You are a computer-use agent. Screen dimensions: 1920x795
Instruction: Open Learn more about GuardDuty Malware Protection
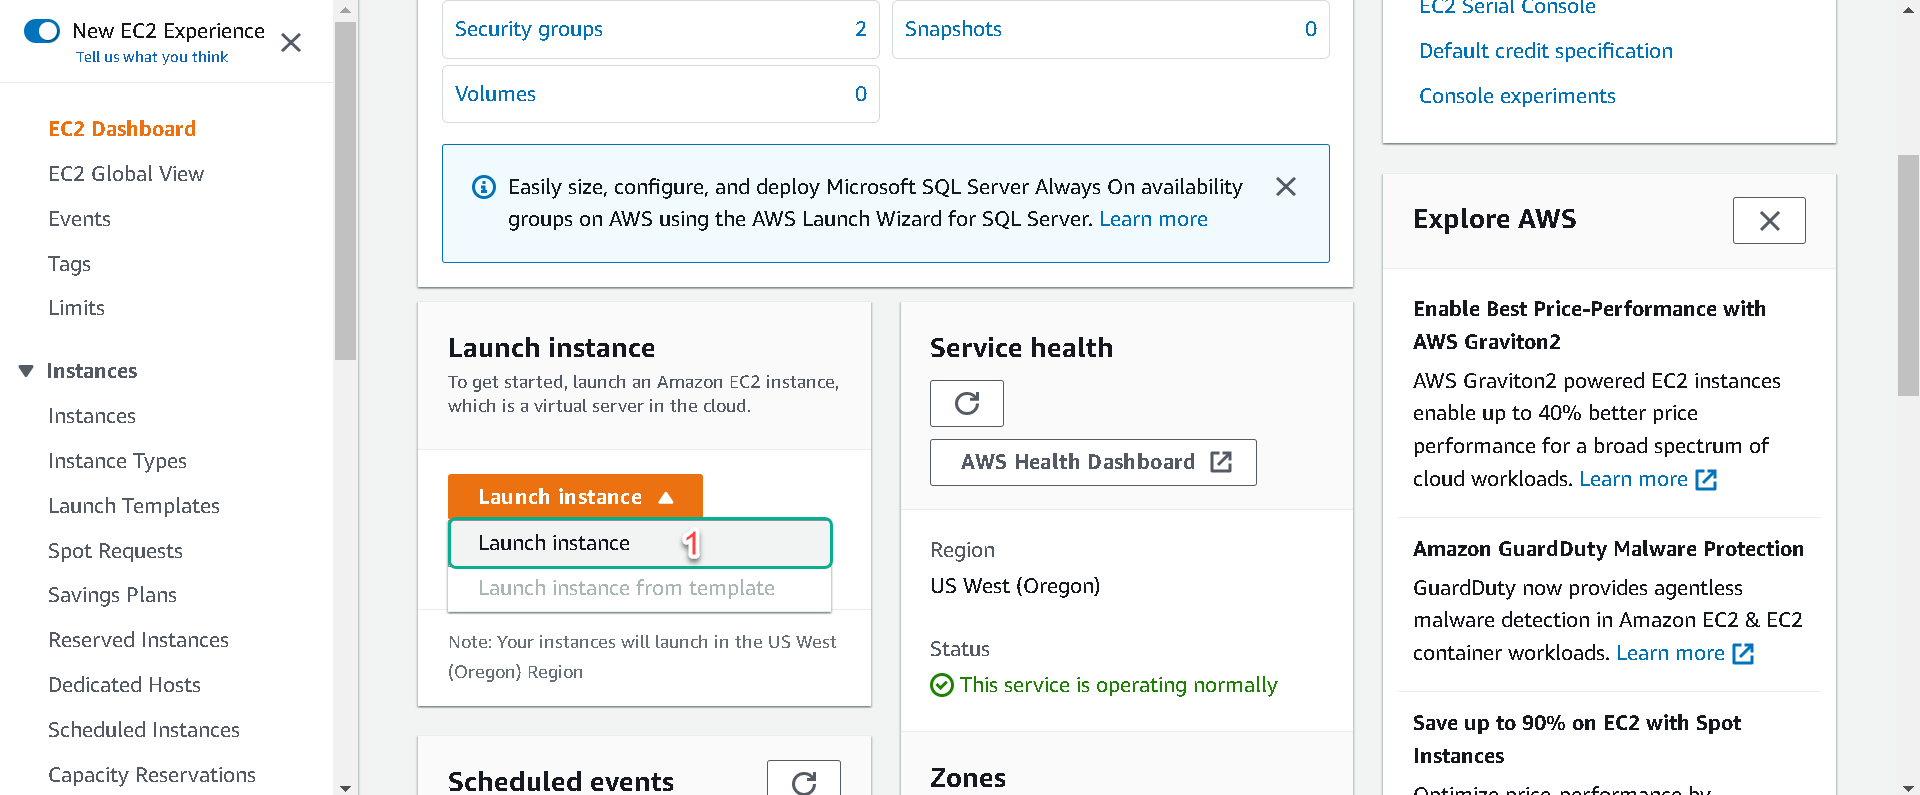click(1670, 653)
